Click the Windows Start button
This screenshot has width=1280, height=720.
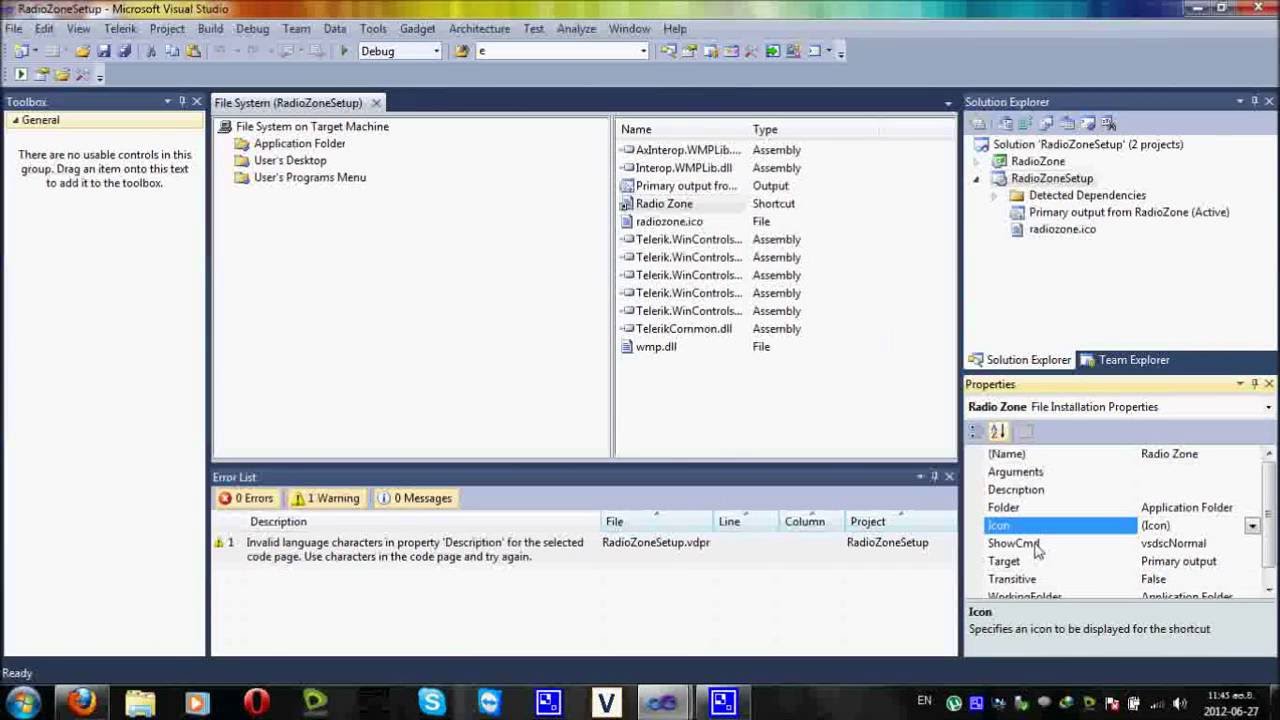(x=24, y=703)
